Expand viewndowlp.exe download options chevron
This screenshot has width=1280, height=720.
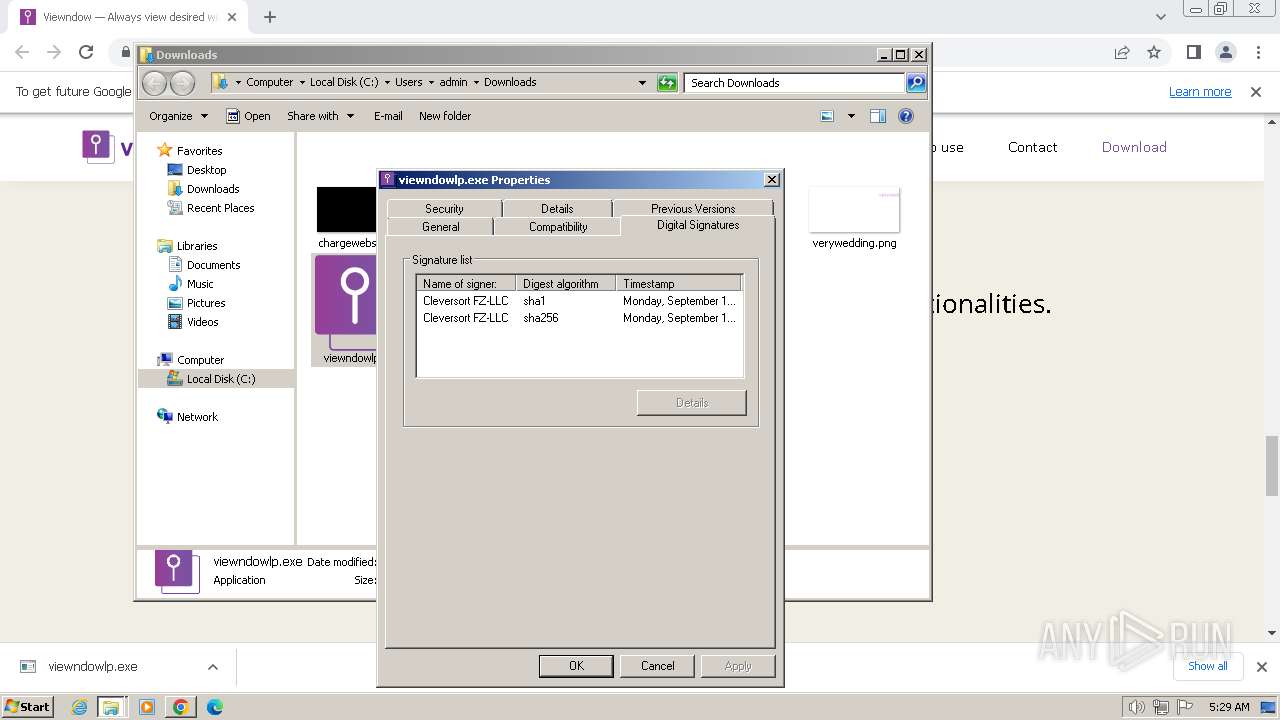212,667
